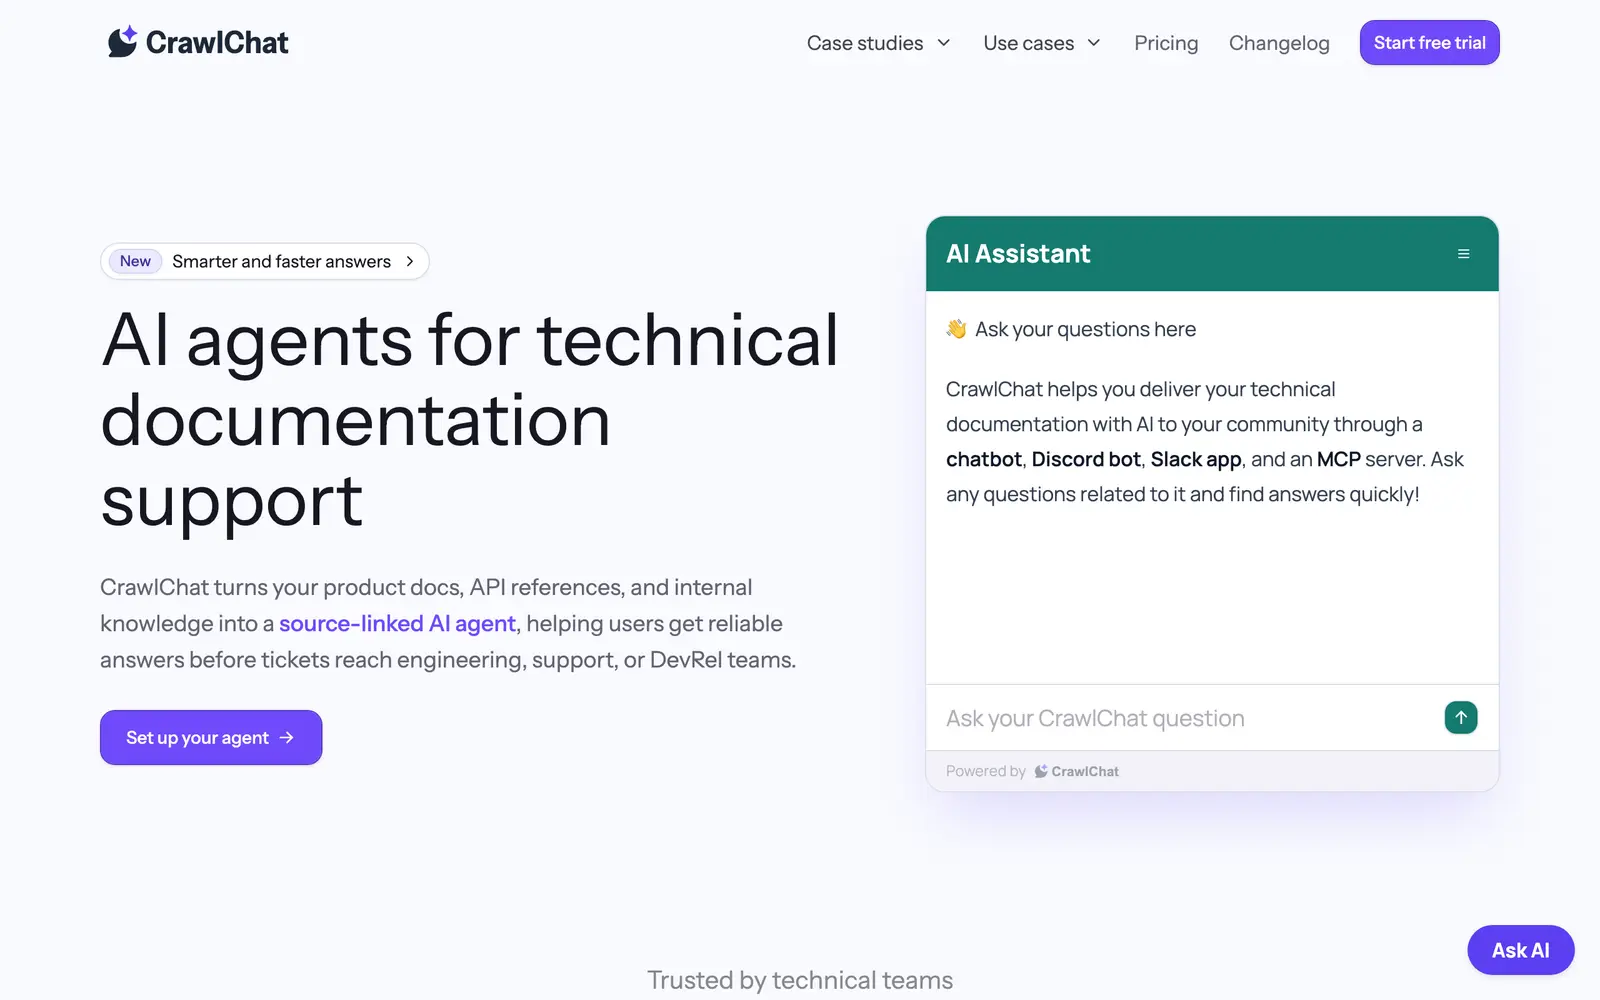This screenshot has height=1000, width=1600.
Task: Click the waving hand emoji
Action: (x=956, y=329)
